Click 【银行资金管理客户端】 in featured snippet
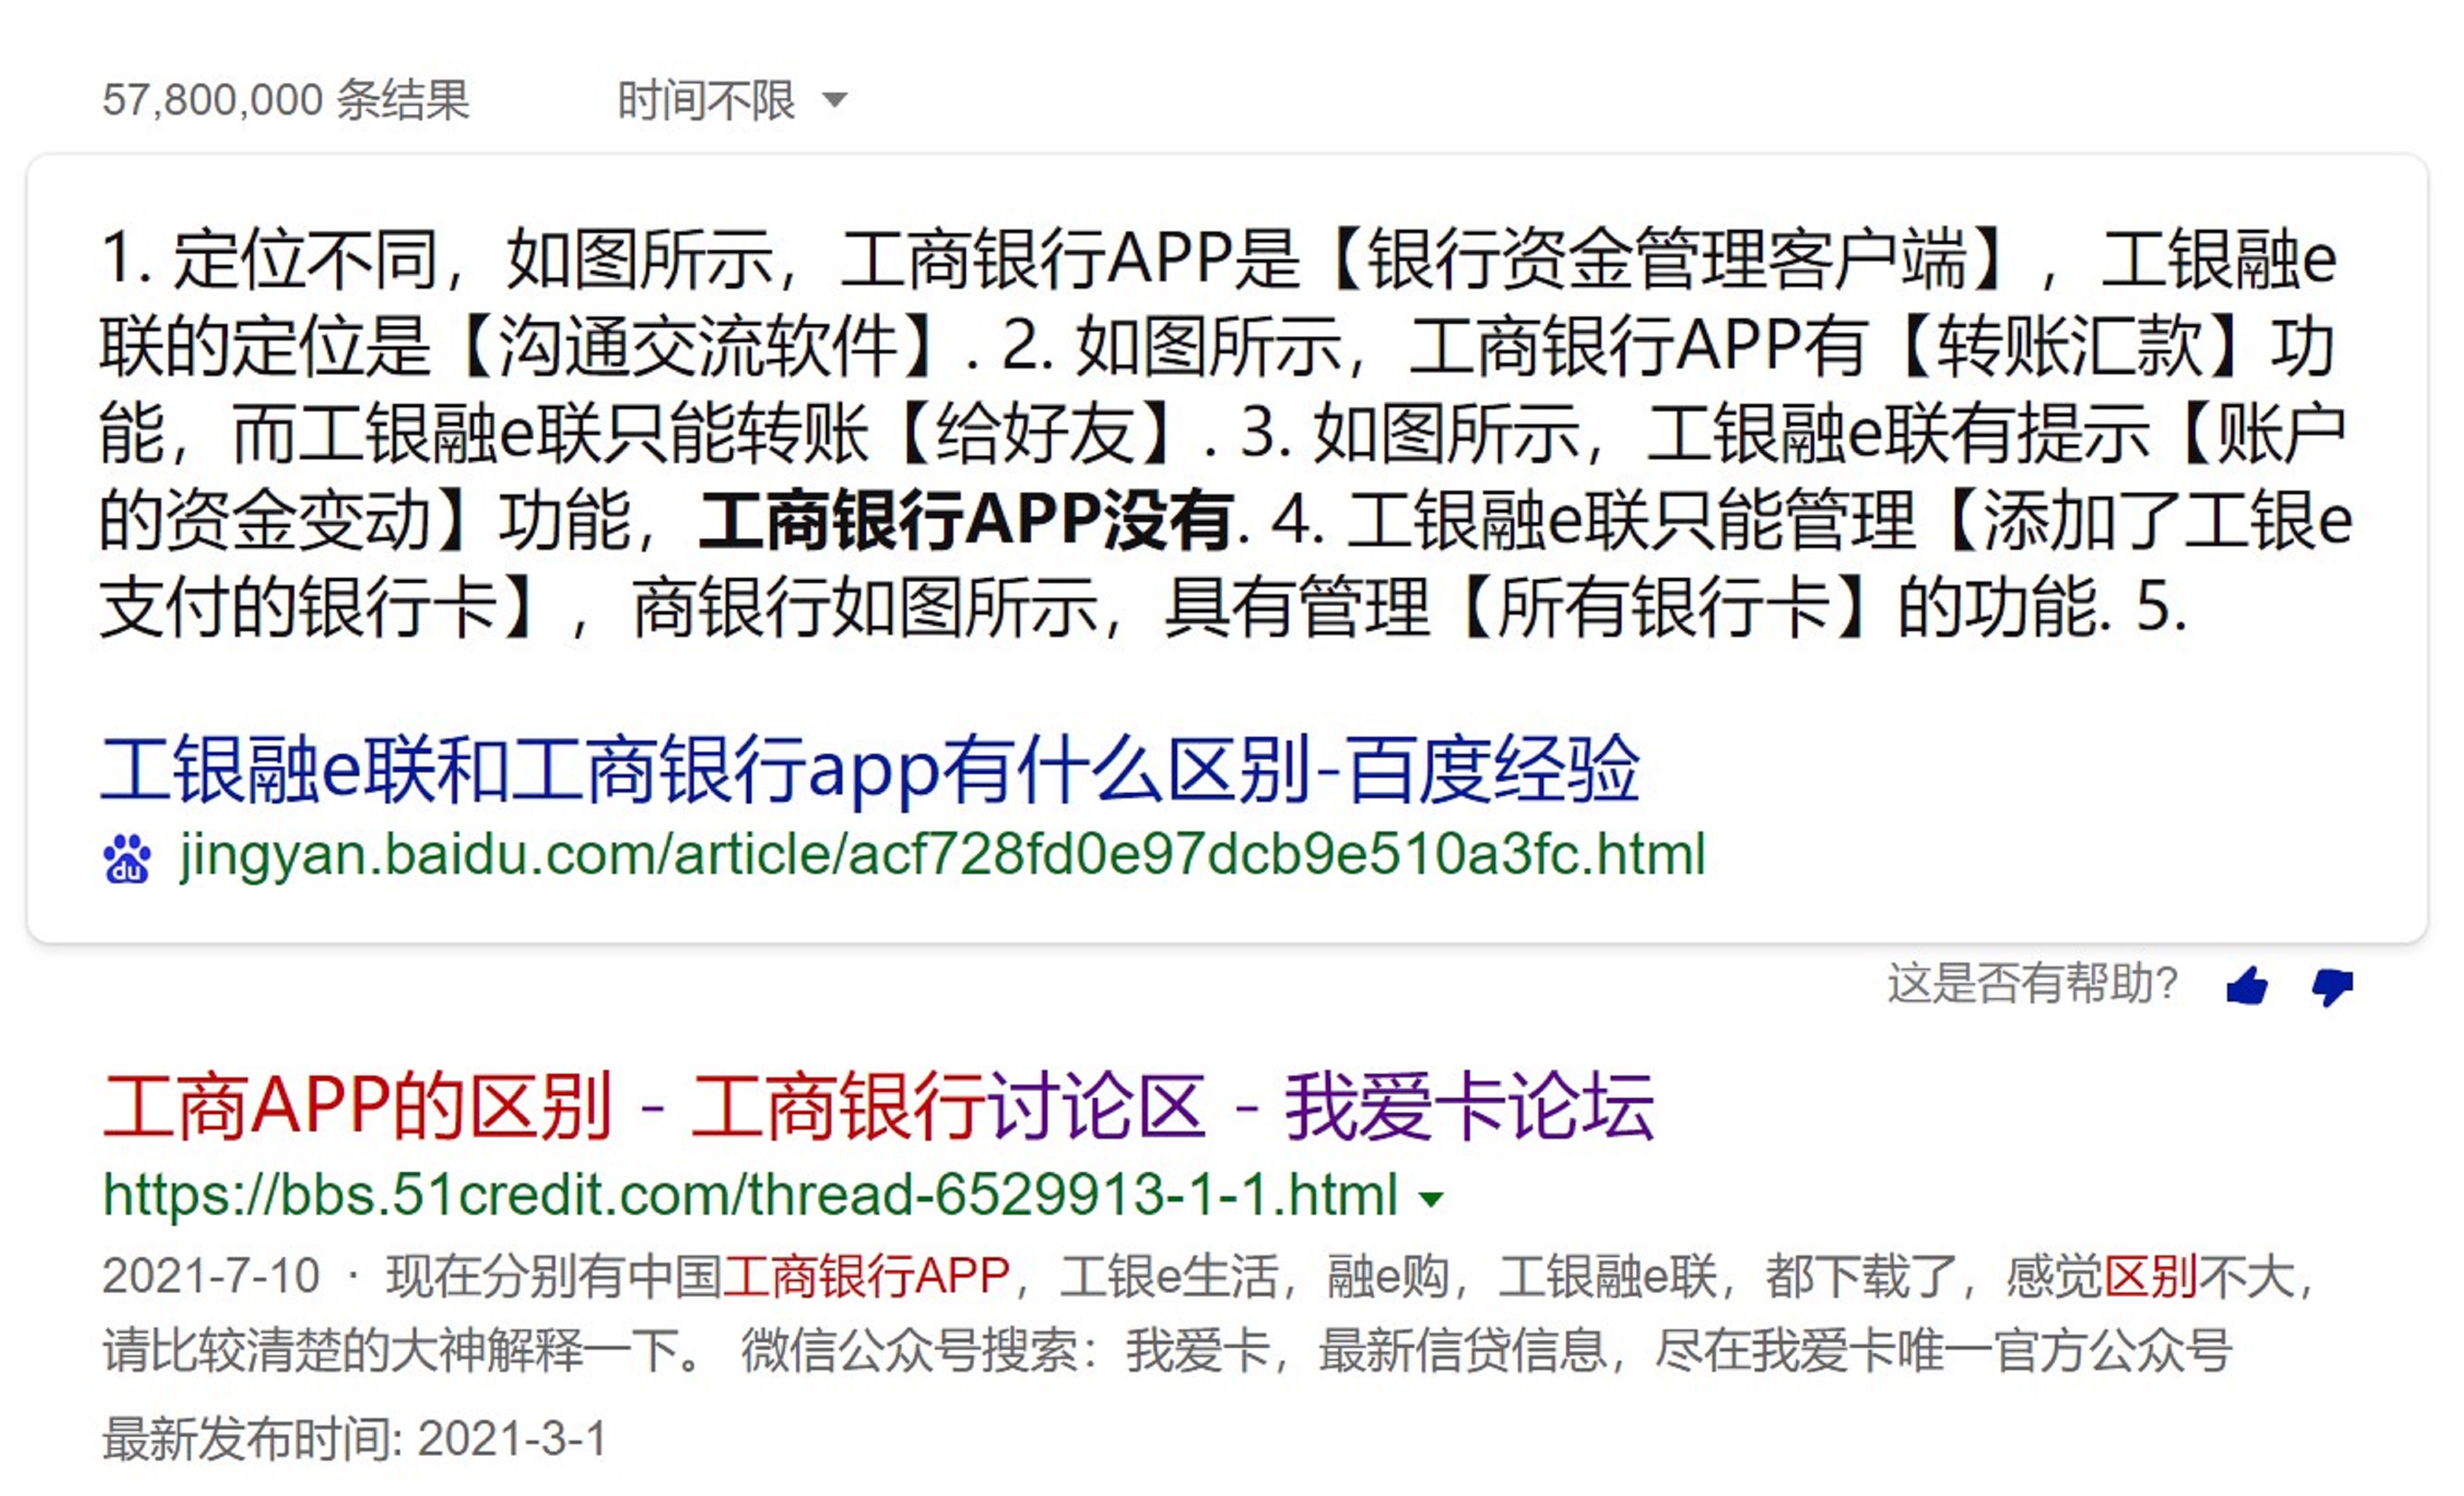This screenshot has height=1496, width=2464. (1669, 260)
